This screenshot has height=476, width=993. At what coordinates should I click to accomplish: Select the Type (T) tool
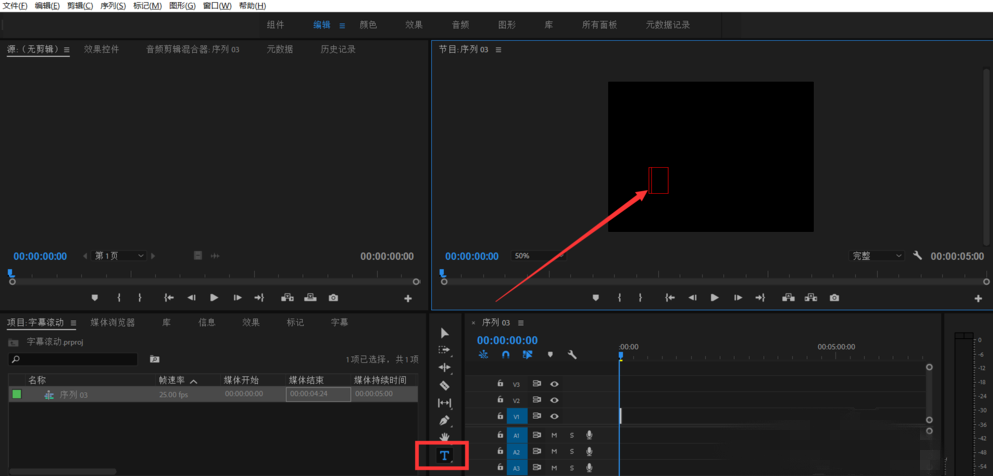tap(445, 456)
